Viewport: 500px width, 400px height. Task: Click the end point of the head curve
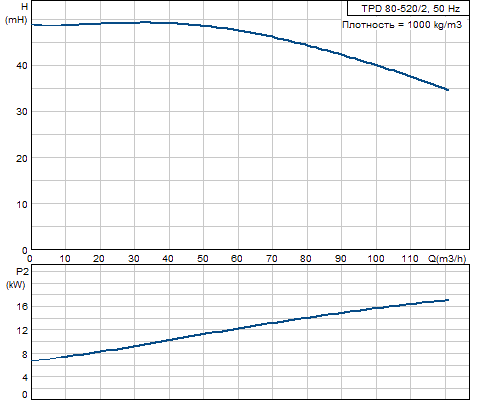(x=448, y=90)
